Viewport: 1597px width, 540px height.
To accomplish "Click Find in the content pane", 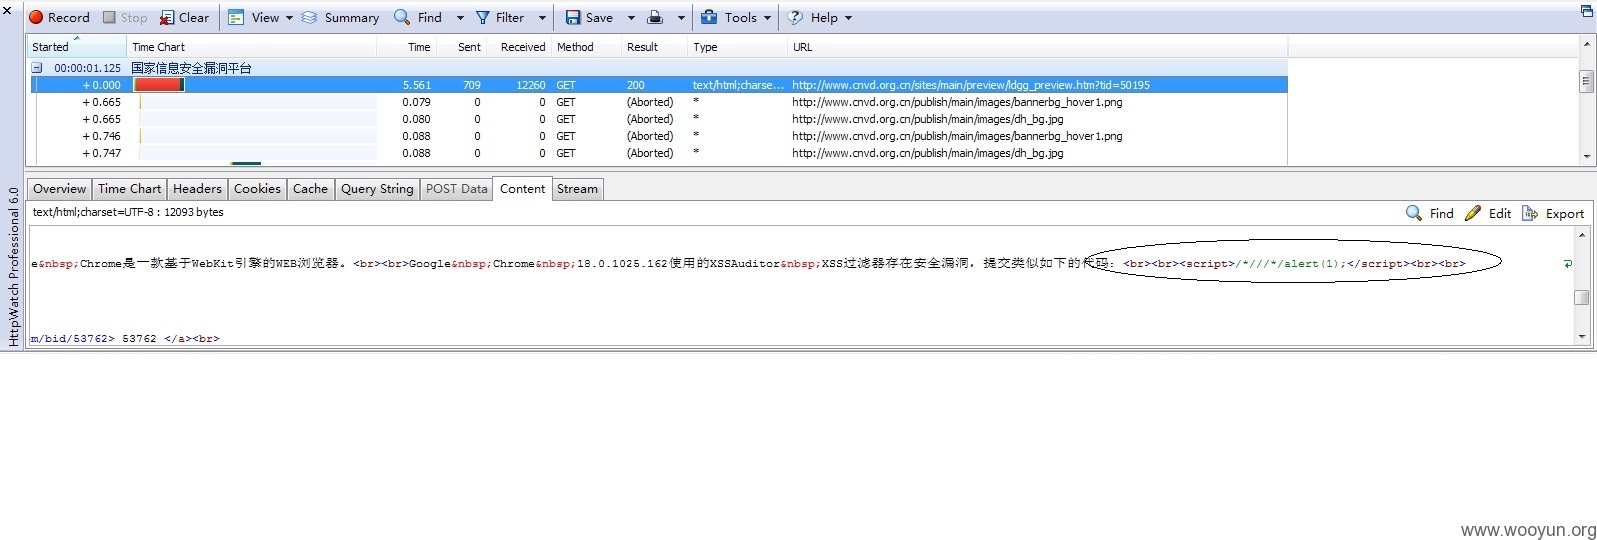I will point(1430,213).
